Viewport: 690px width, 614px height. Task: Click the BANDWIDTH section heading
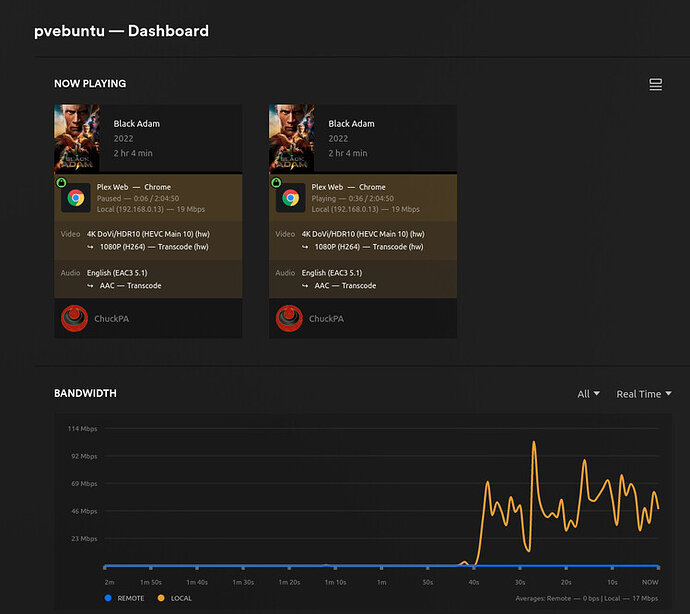tap(85, 393)
